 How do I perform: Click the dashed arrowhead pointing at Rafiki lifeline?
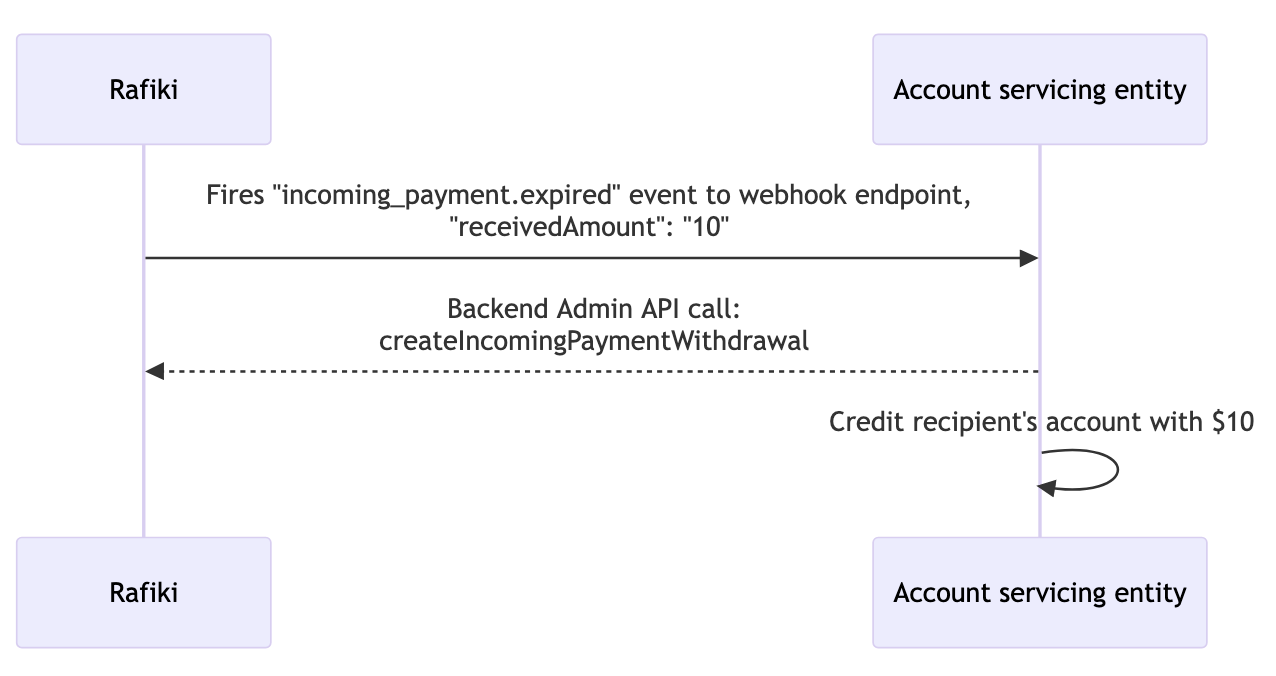coord(154,371)
